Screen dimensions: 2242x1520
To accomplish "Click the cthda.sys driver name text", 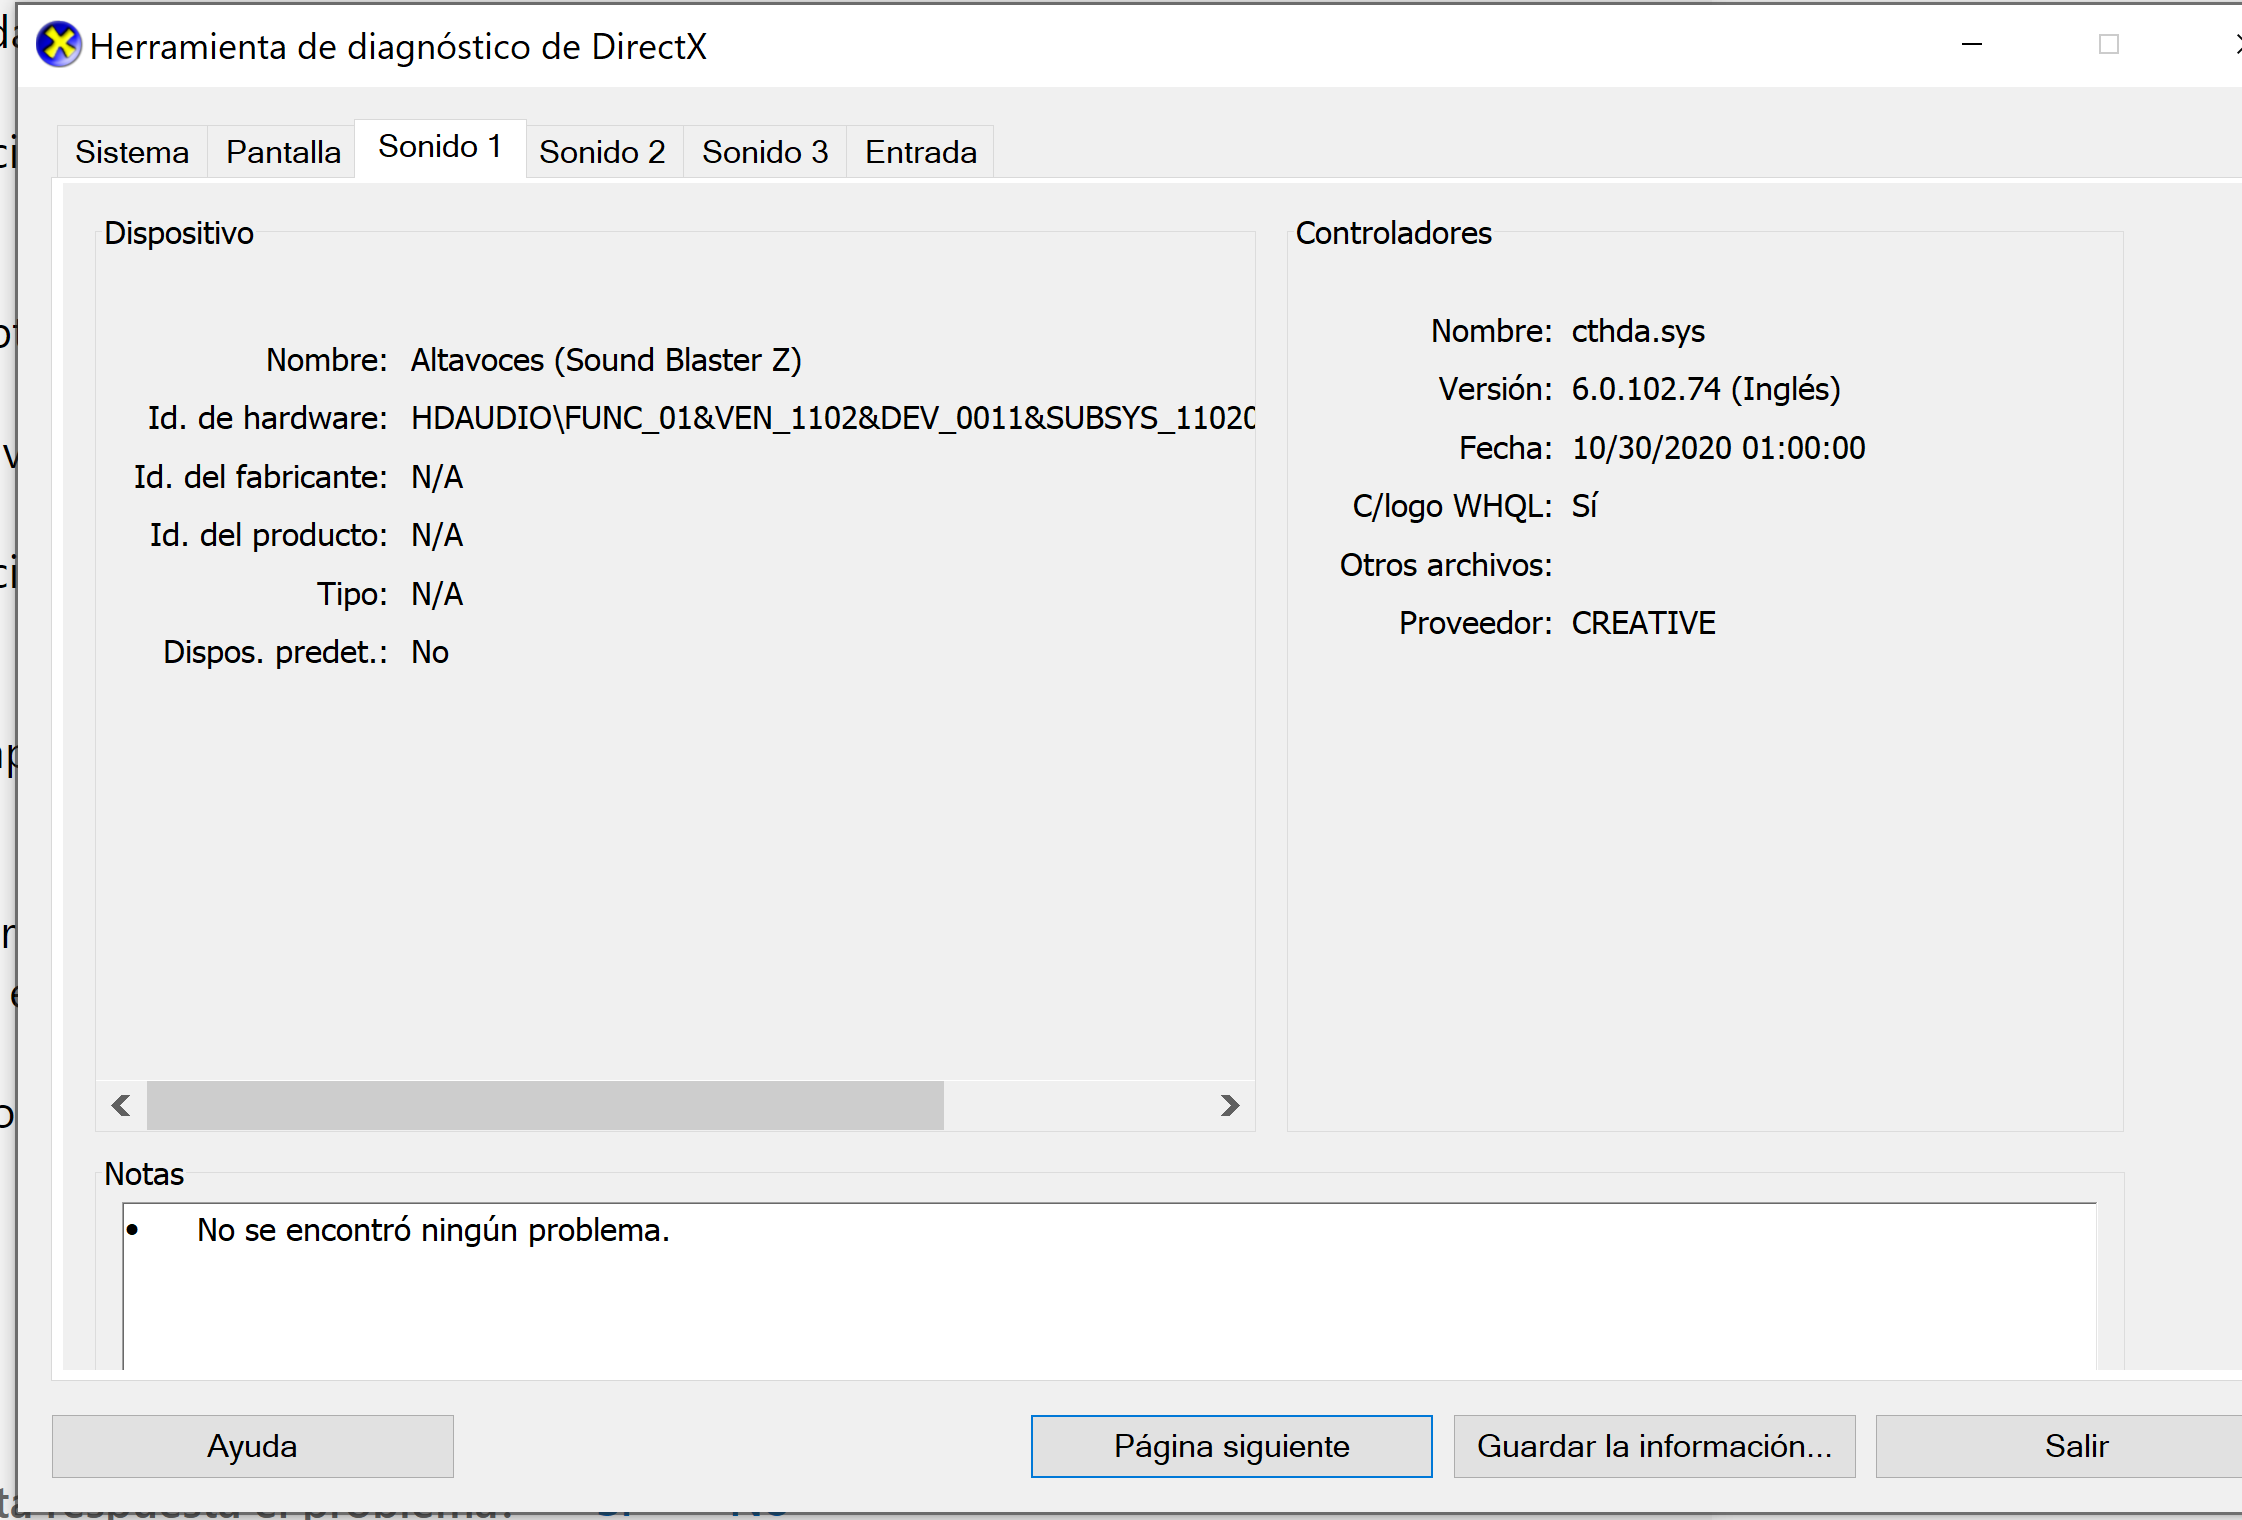I will tap(1638, 331).
